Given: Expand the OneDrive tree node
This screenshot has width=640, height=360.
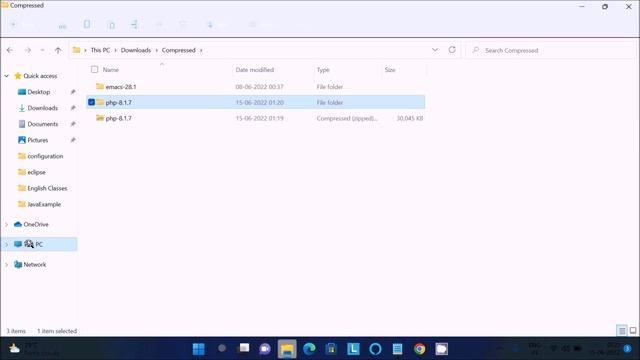Looking at the screenshot, I should coord(7,224).
